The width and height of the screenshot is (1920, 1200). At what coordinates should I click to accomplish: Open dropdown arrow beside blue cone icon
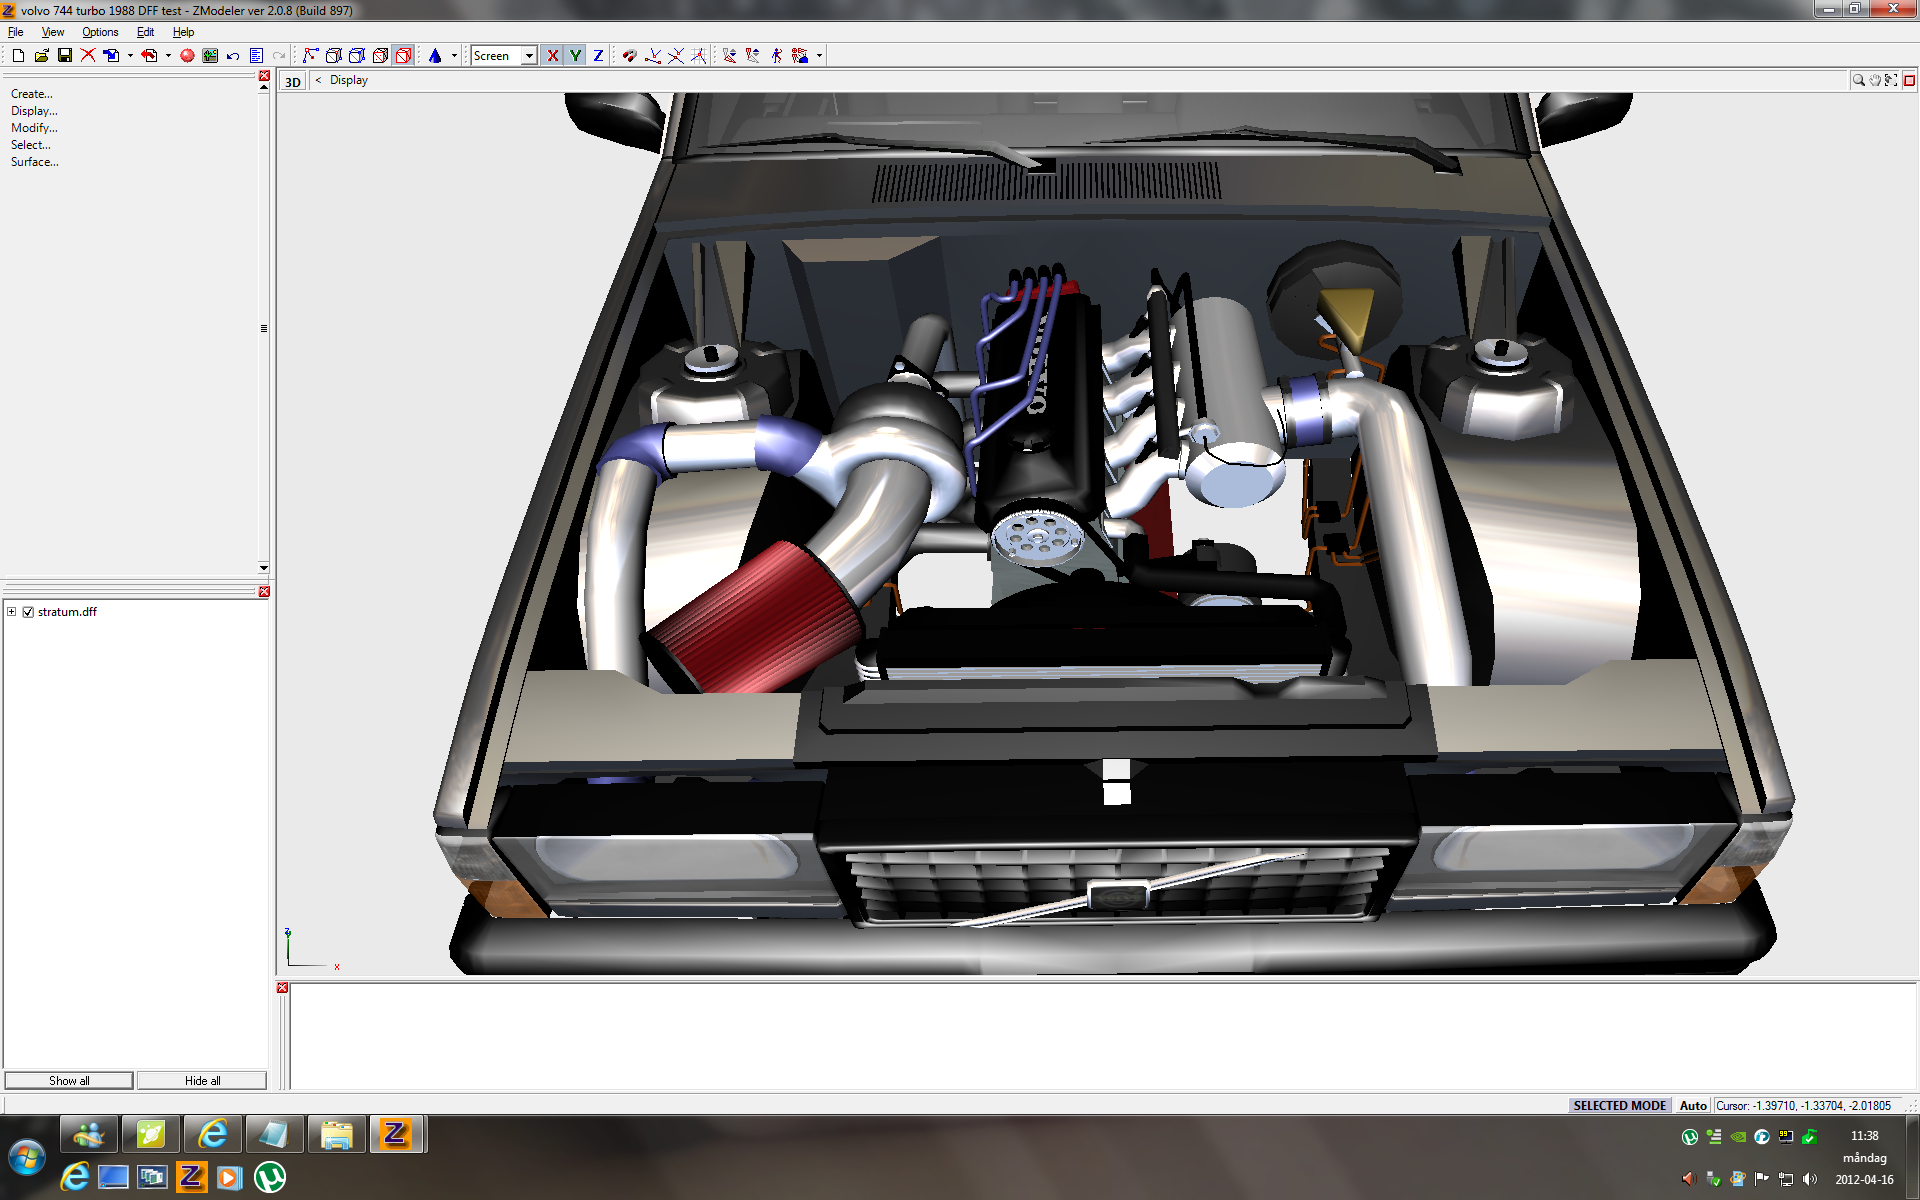click(x=454, y=56)
